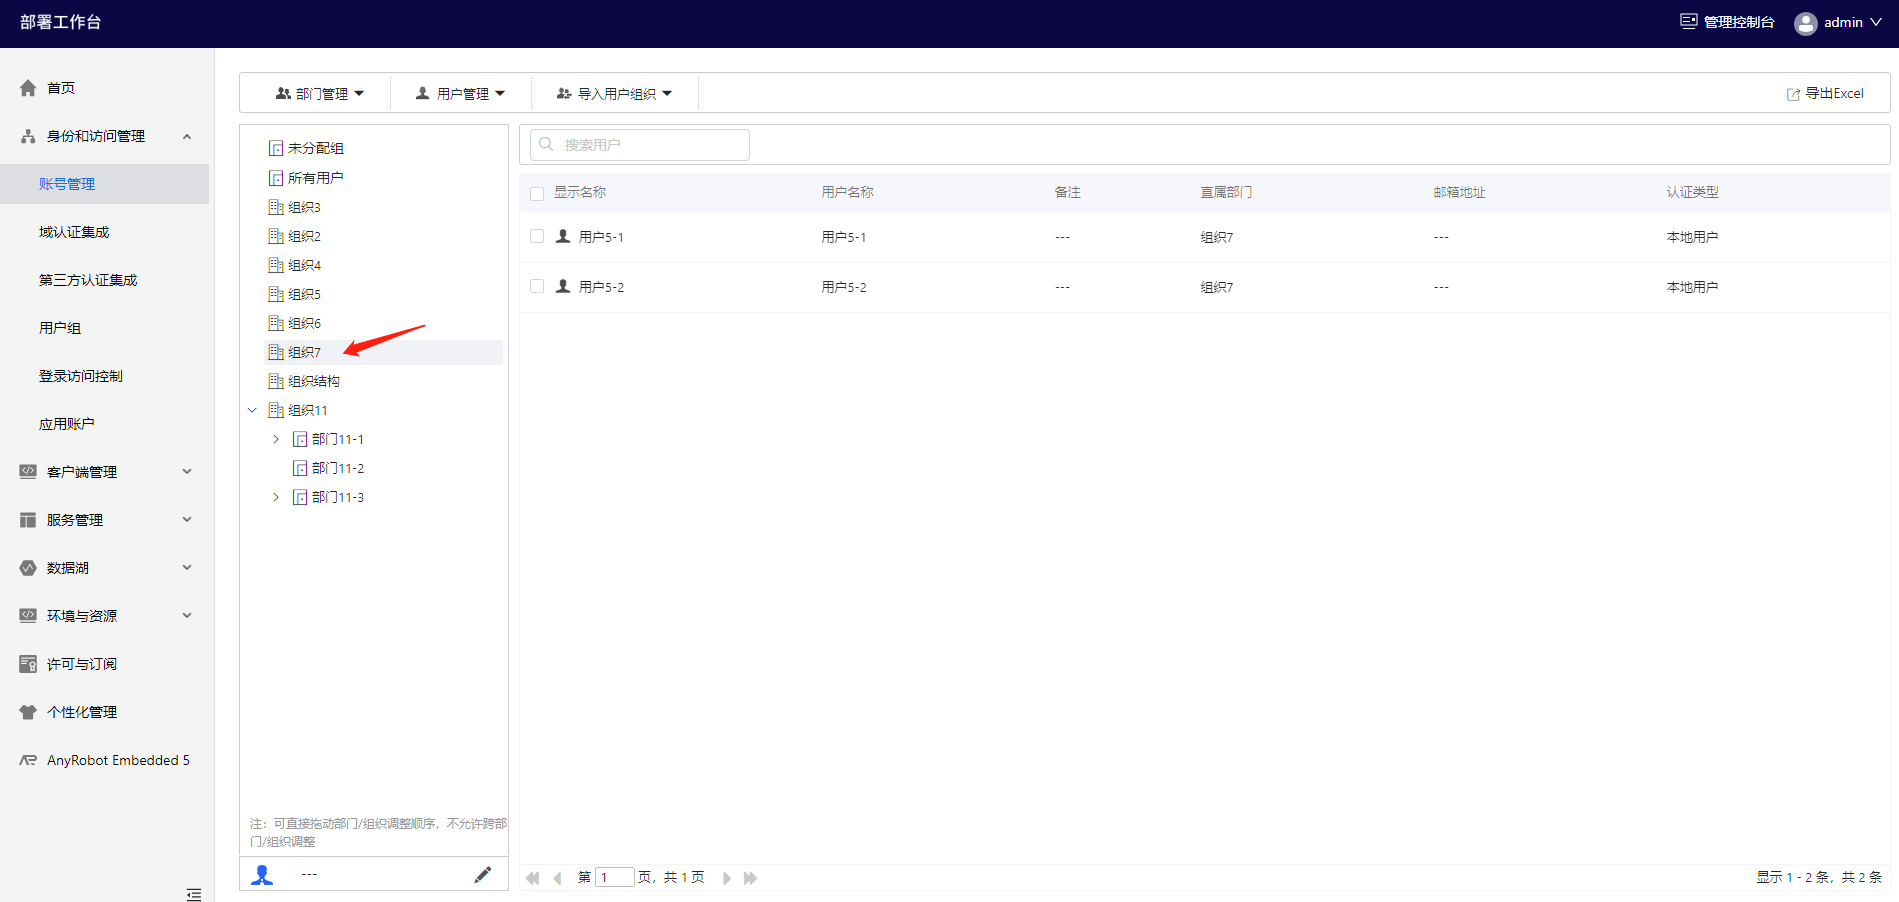Click the pencil edit icon below tree

pos(483,875)
